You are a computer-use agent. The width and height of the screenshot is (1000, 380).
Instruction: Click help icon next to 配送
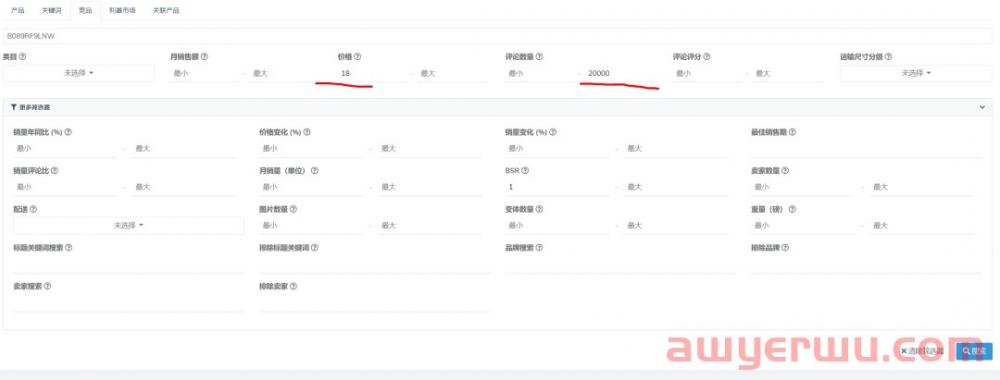[x=33, y=209]
